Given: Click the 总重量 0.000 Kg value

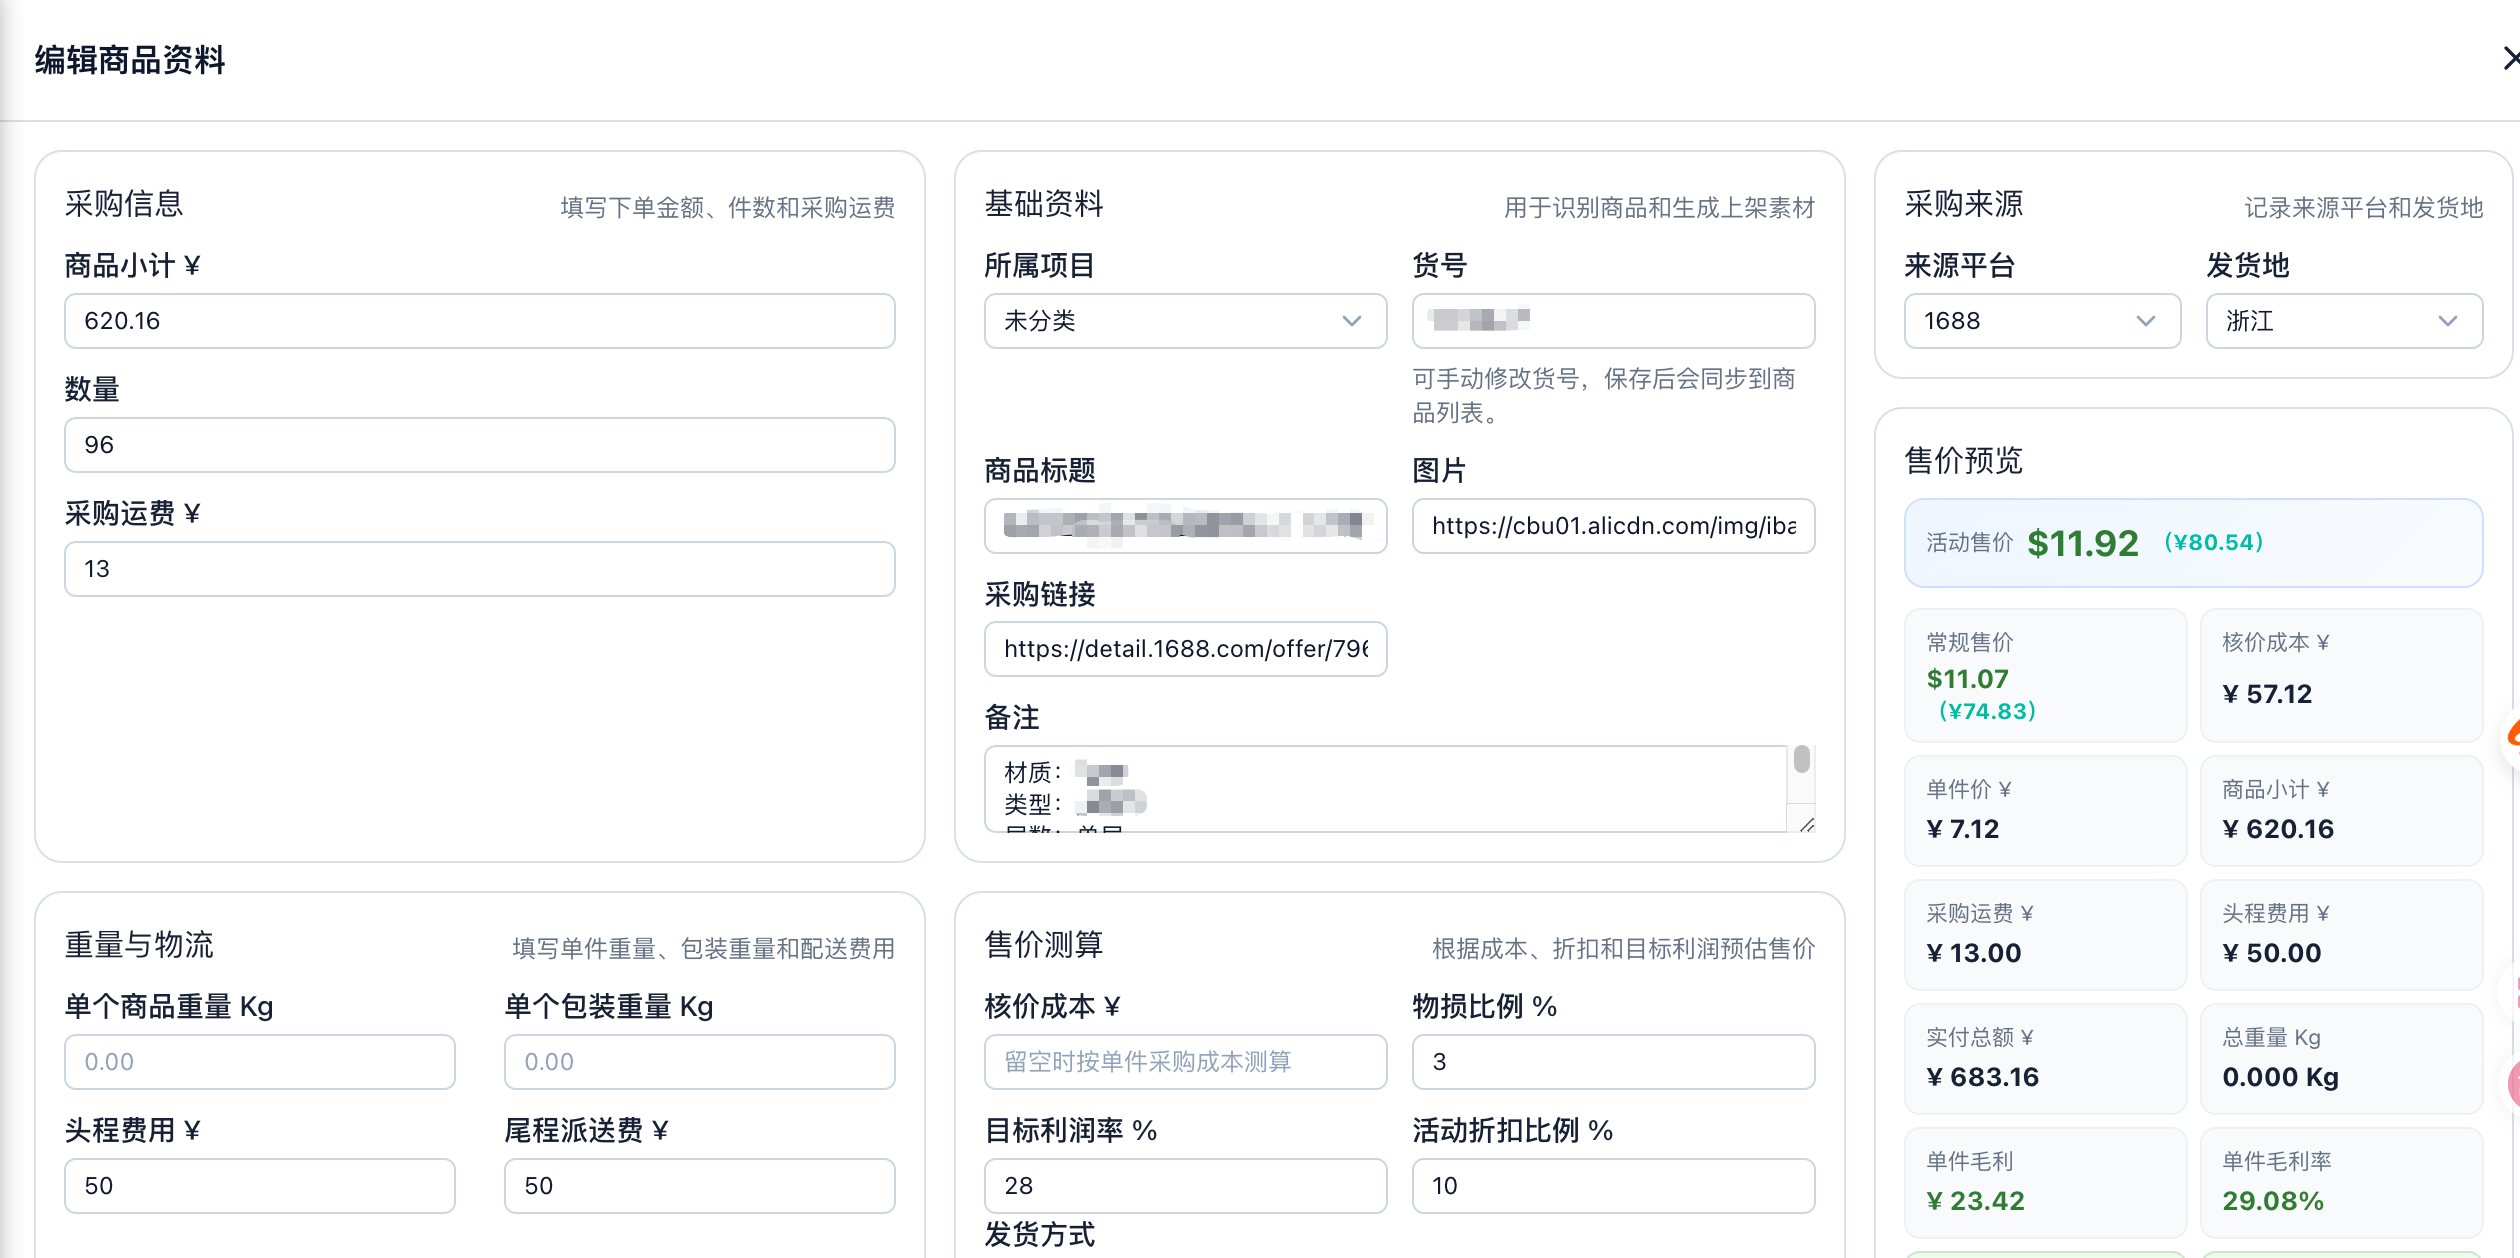Looking at the screenshot, I should coord(2280,1077).
